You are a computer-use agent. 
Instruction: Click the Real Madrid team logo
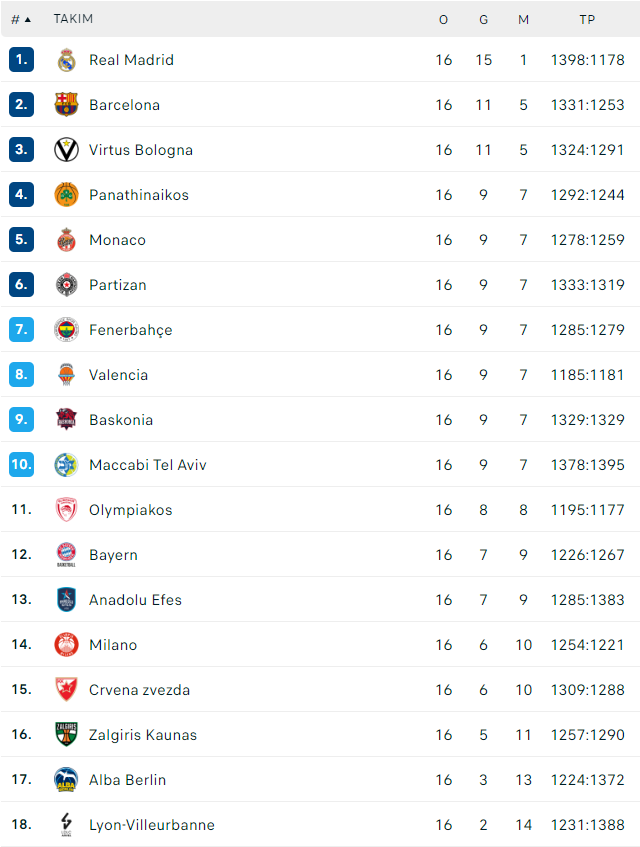[66, 60]
